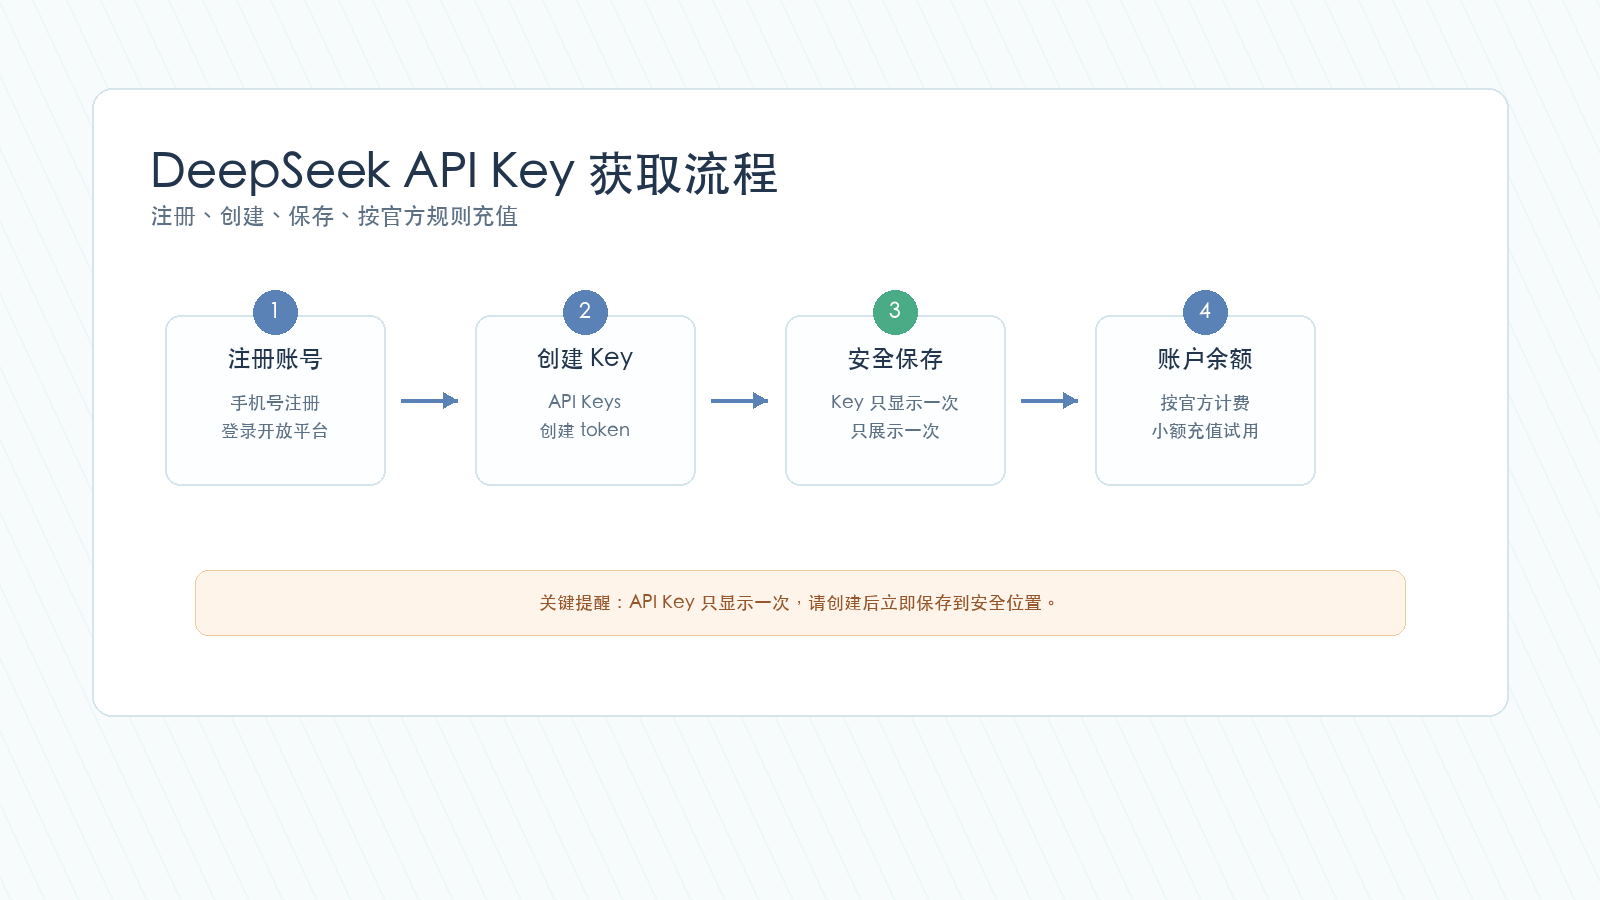
Task: Select the "安全保存" card heading
Action: [895, 359]
